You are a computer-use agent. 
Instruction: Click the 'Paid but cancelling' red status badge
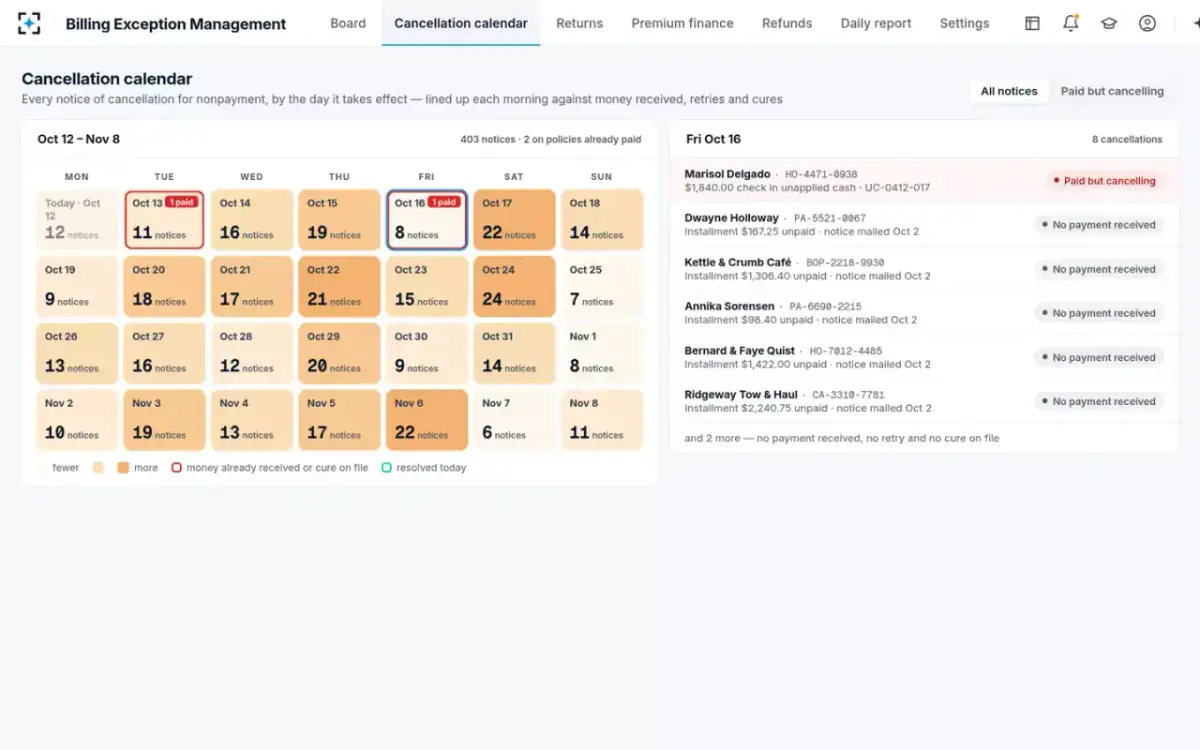(1105, 181)
